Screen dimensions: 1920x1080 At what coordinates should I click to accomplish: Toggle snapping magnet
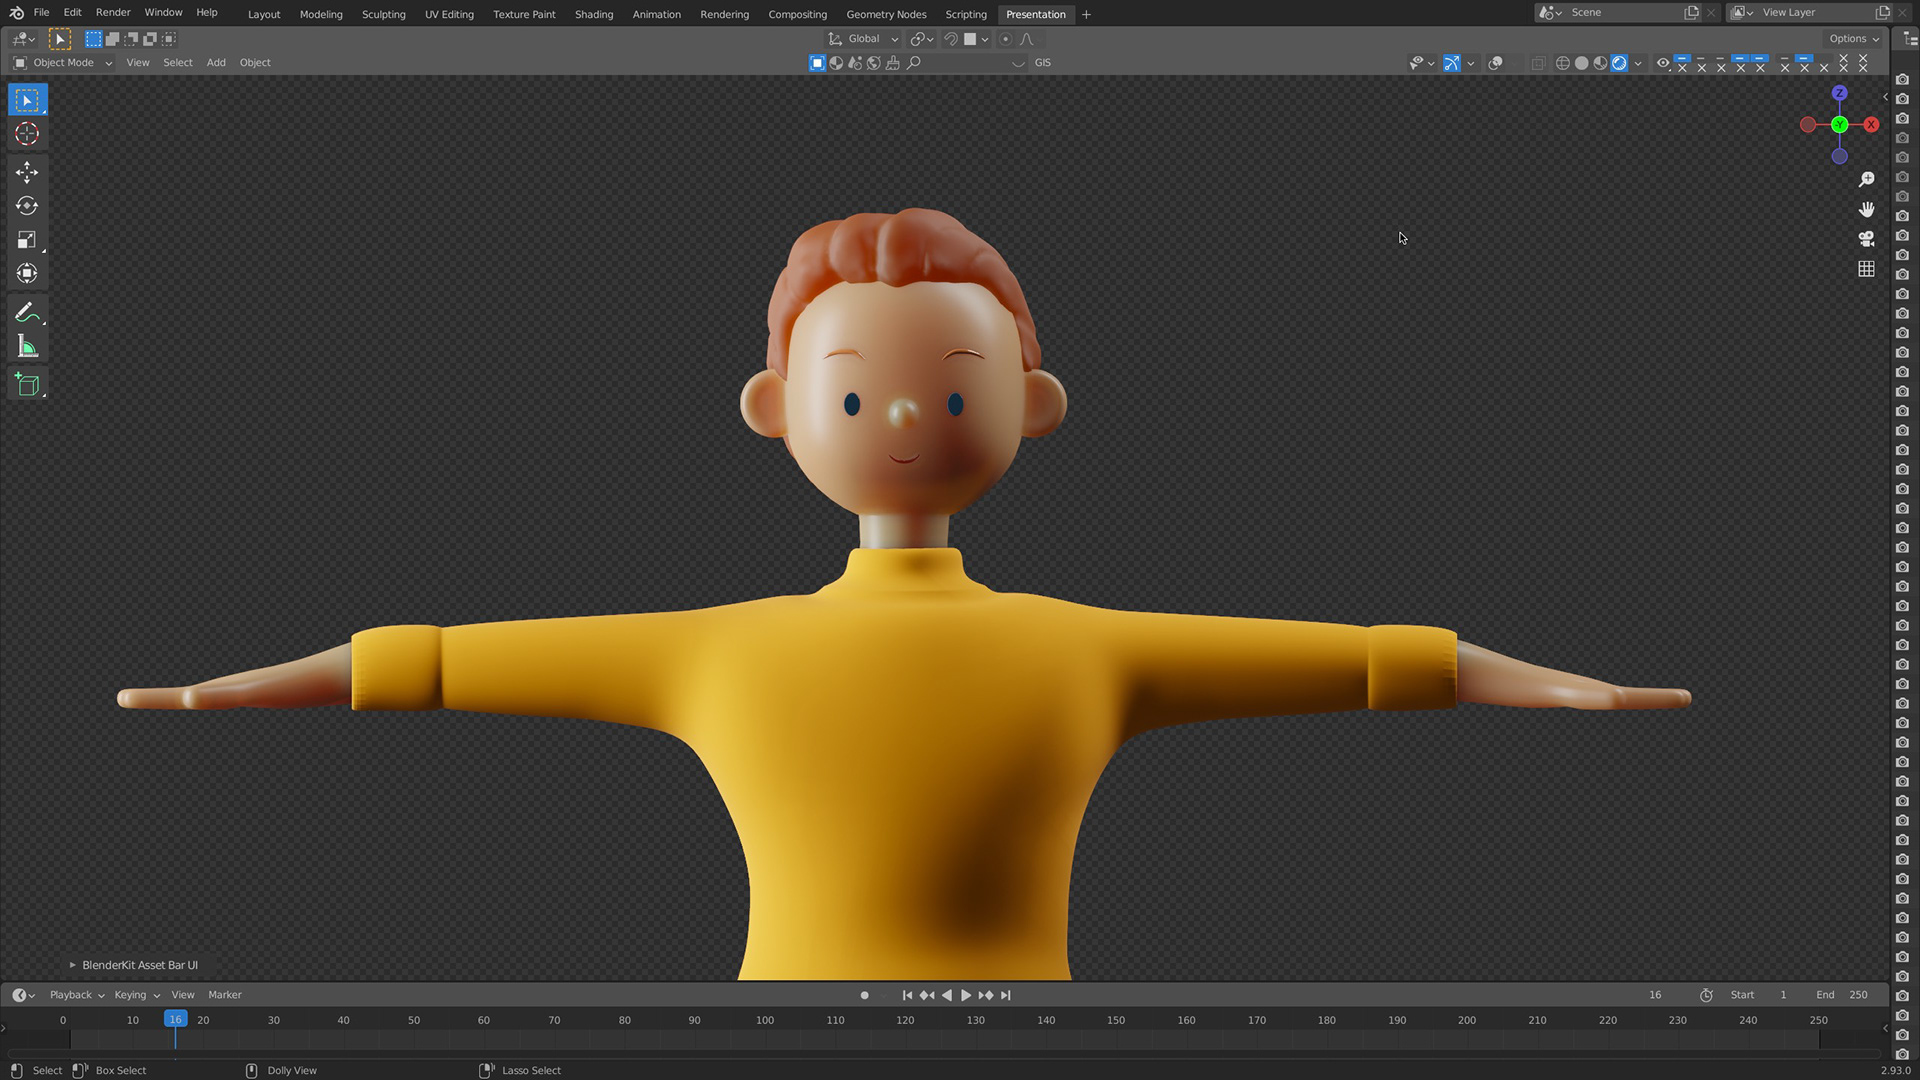951,39
